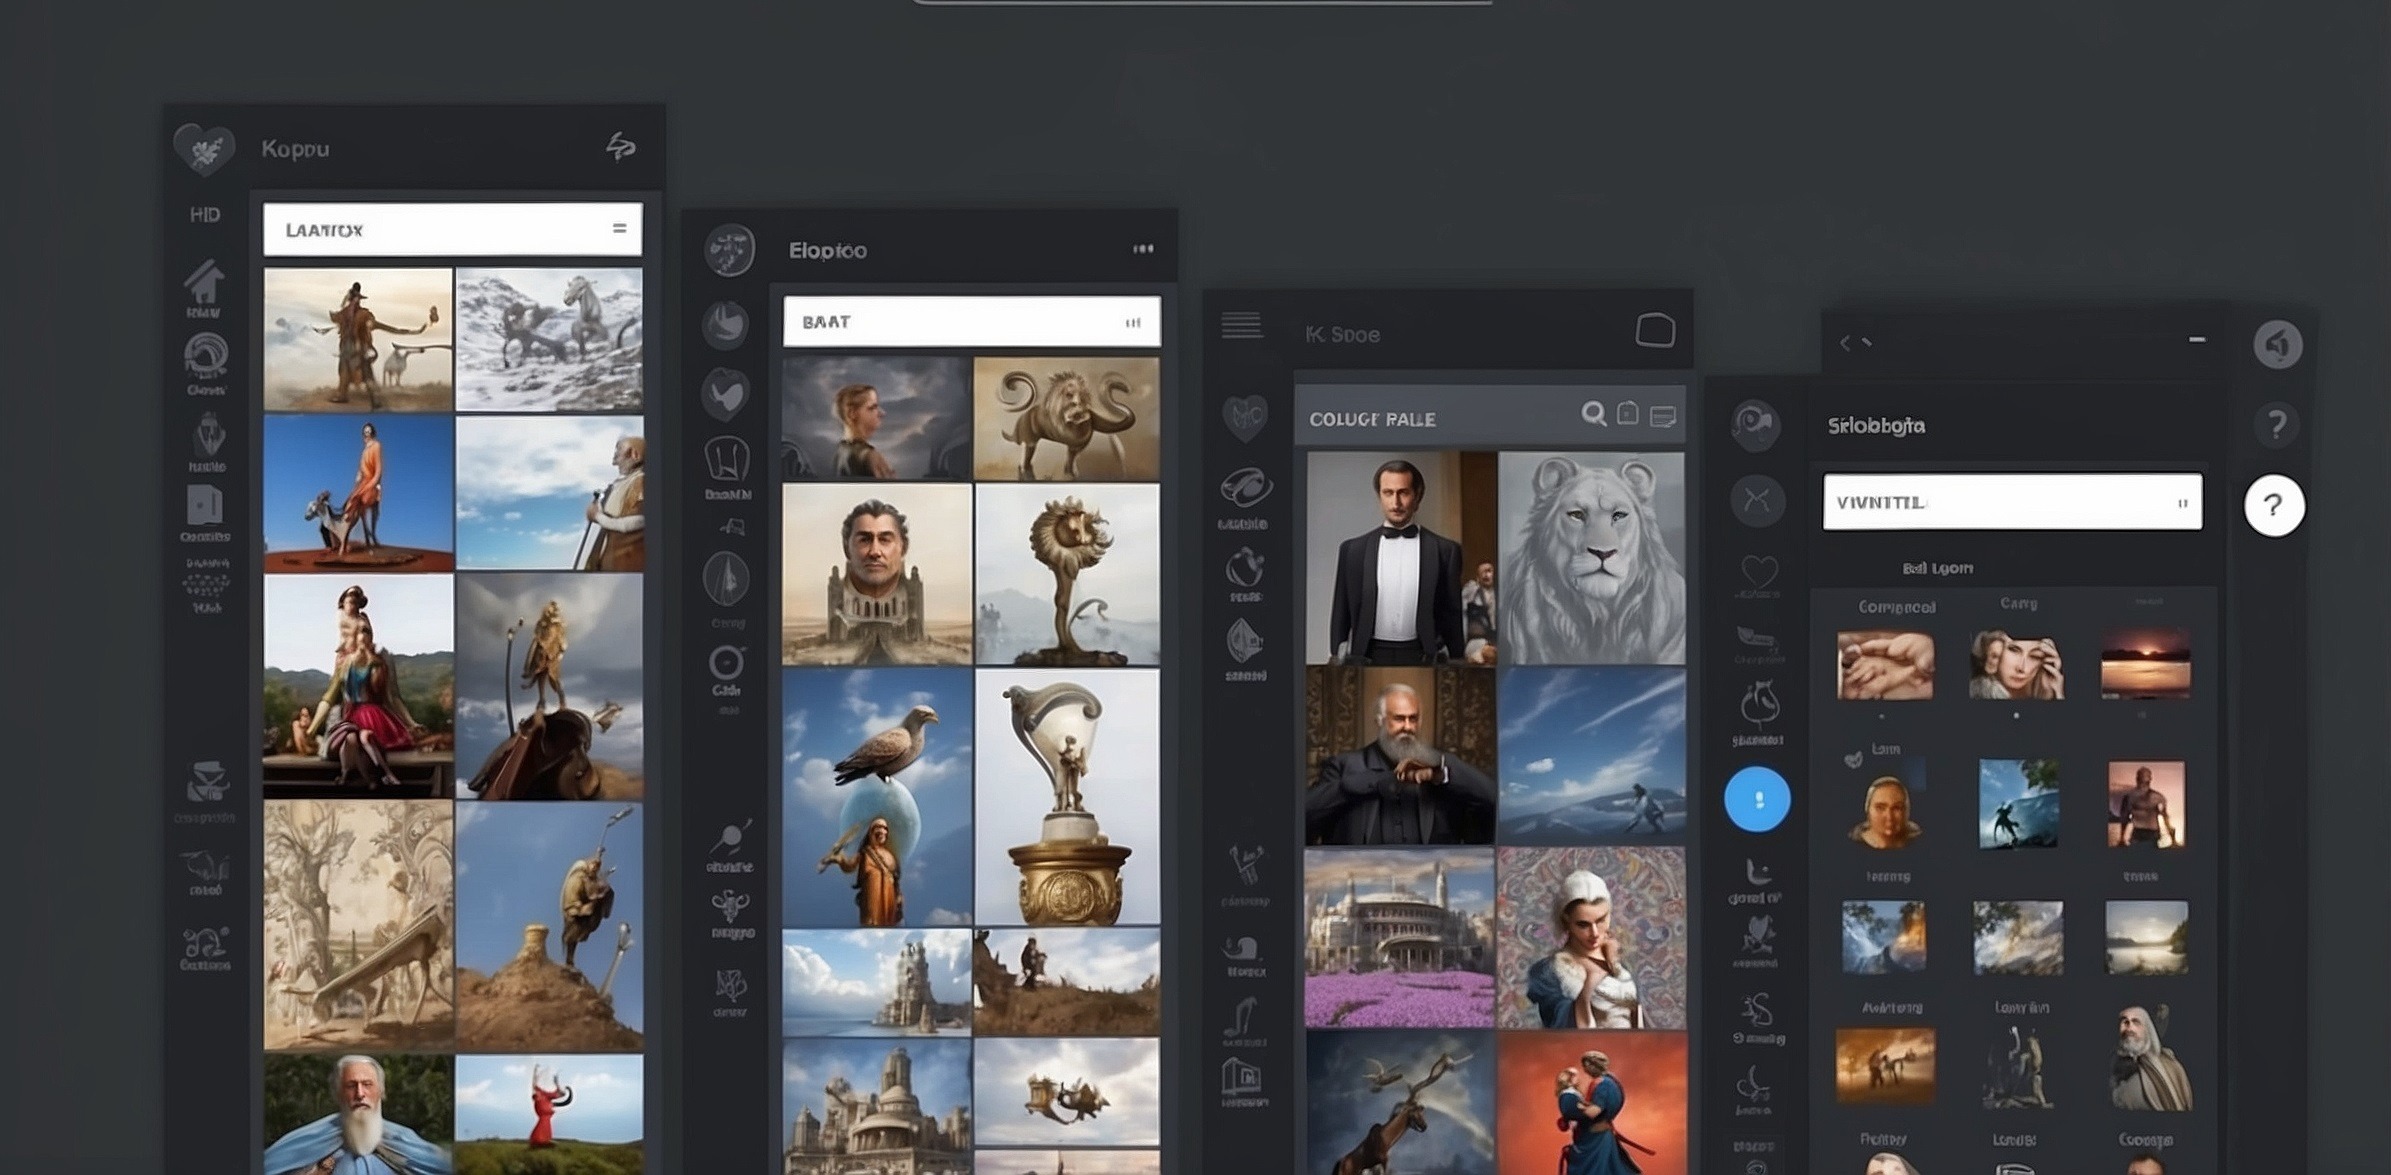The image size is (2391, 1175).
Task: Click the rounded square icon in K Sooe header
Action: pos(1655,330)
